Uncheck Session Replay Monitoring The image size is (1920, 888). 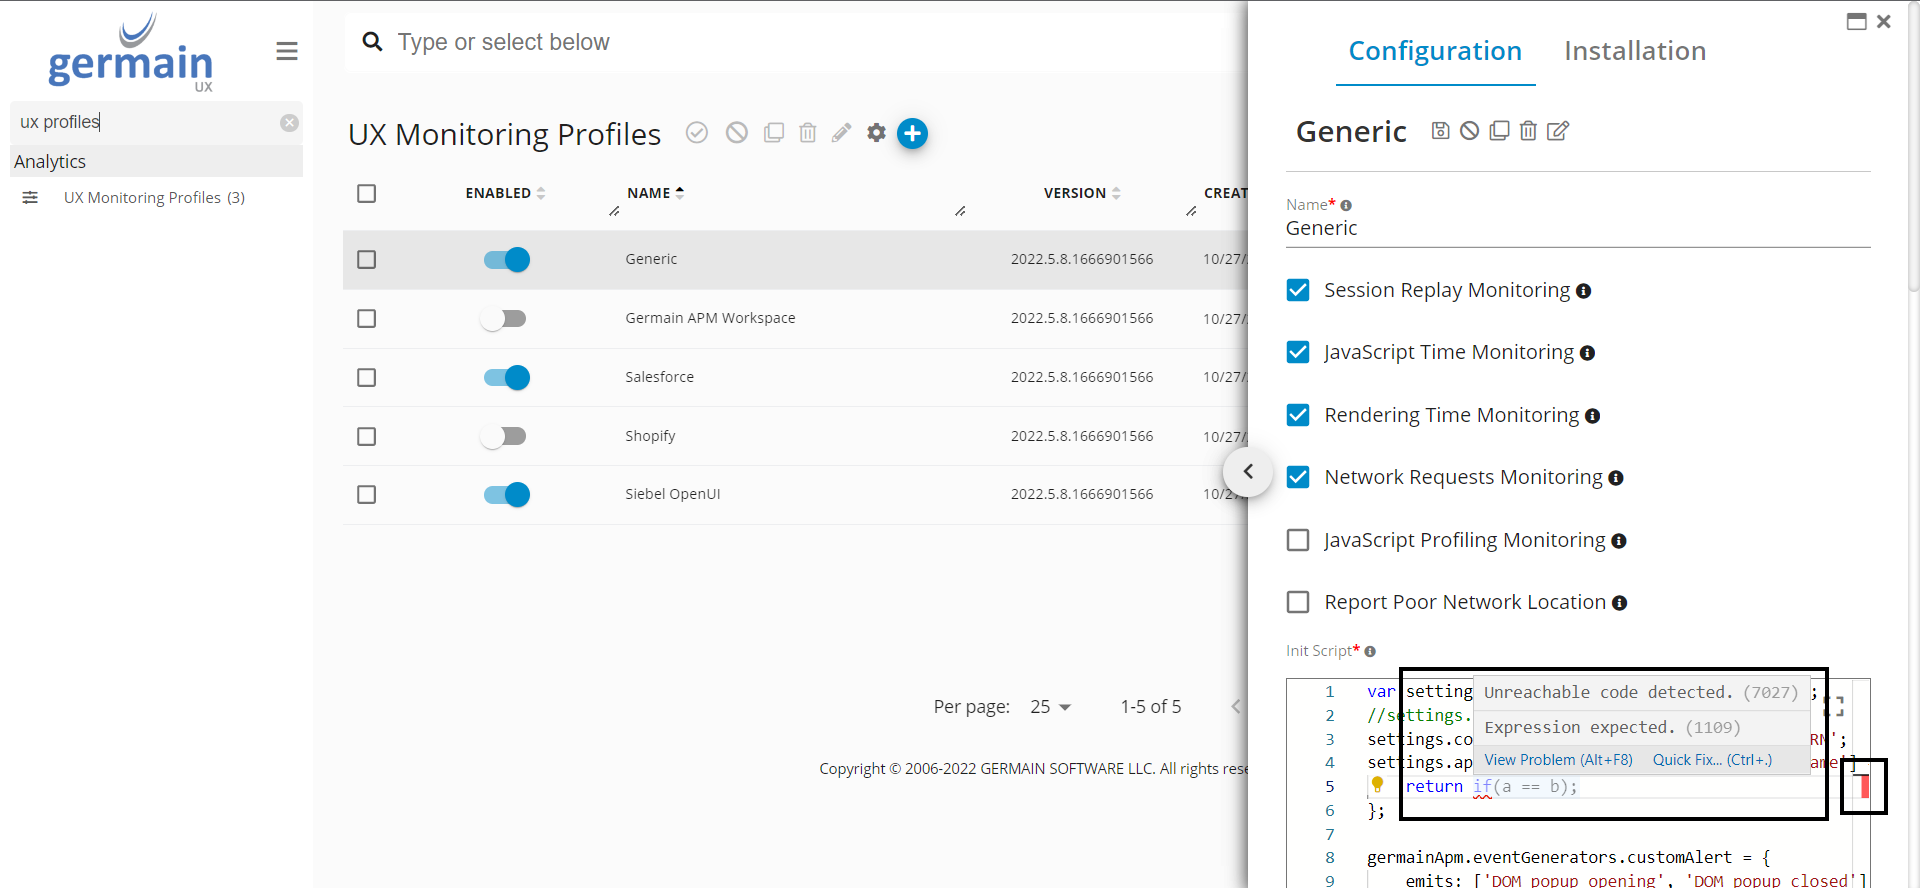[1298, 290]
